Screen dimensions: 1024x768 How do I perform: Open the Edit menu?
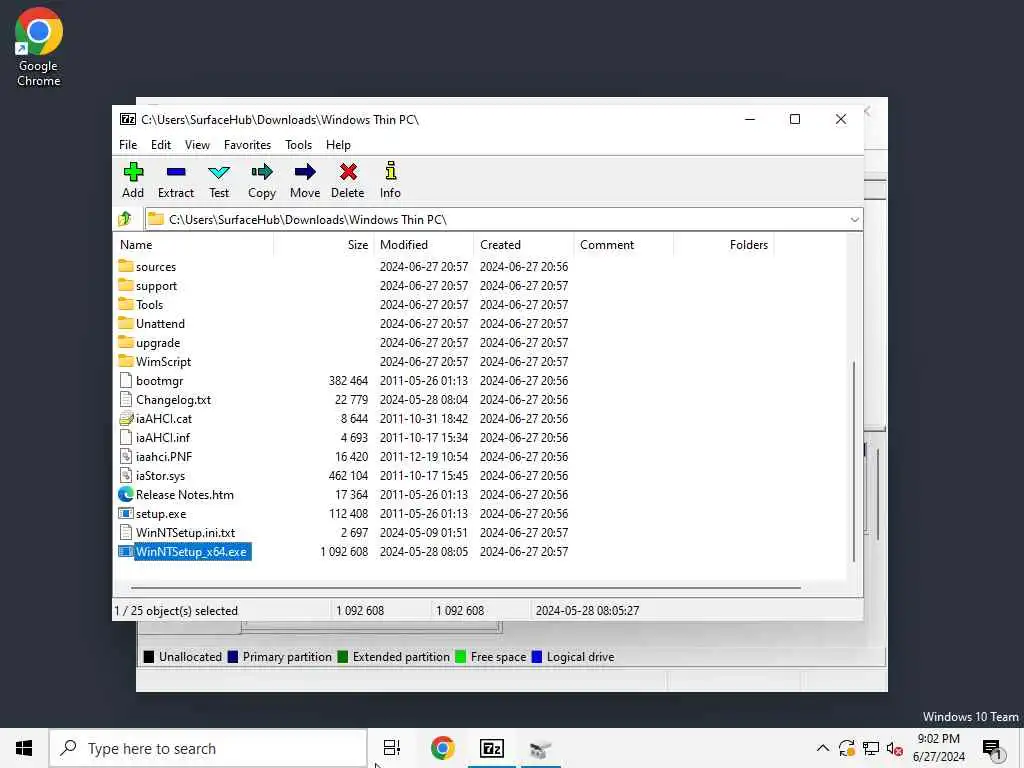click(161, 144)
